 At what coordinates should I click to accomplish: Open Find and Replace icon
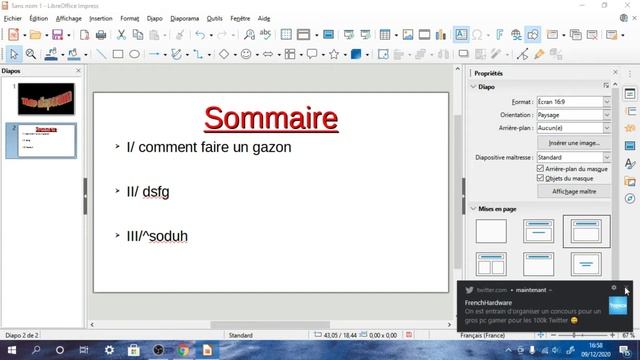pyautogui.click(x=249, y=35)
